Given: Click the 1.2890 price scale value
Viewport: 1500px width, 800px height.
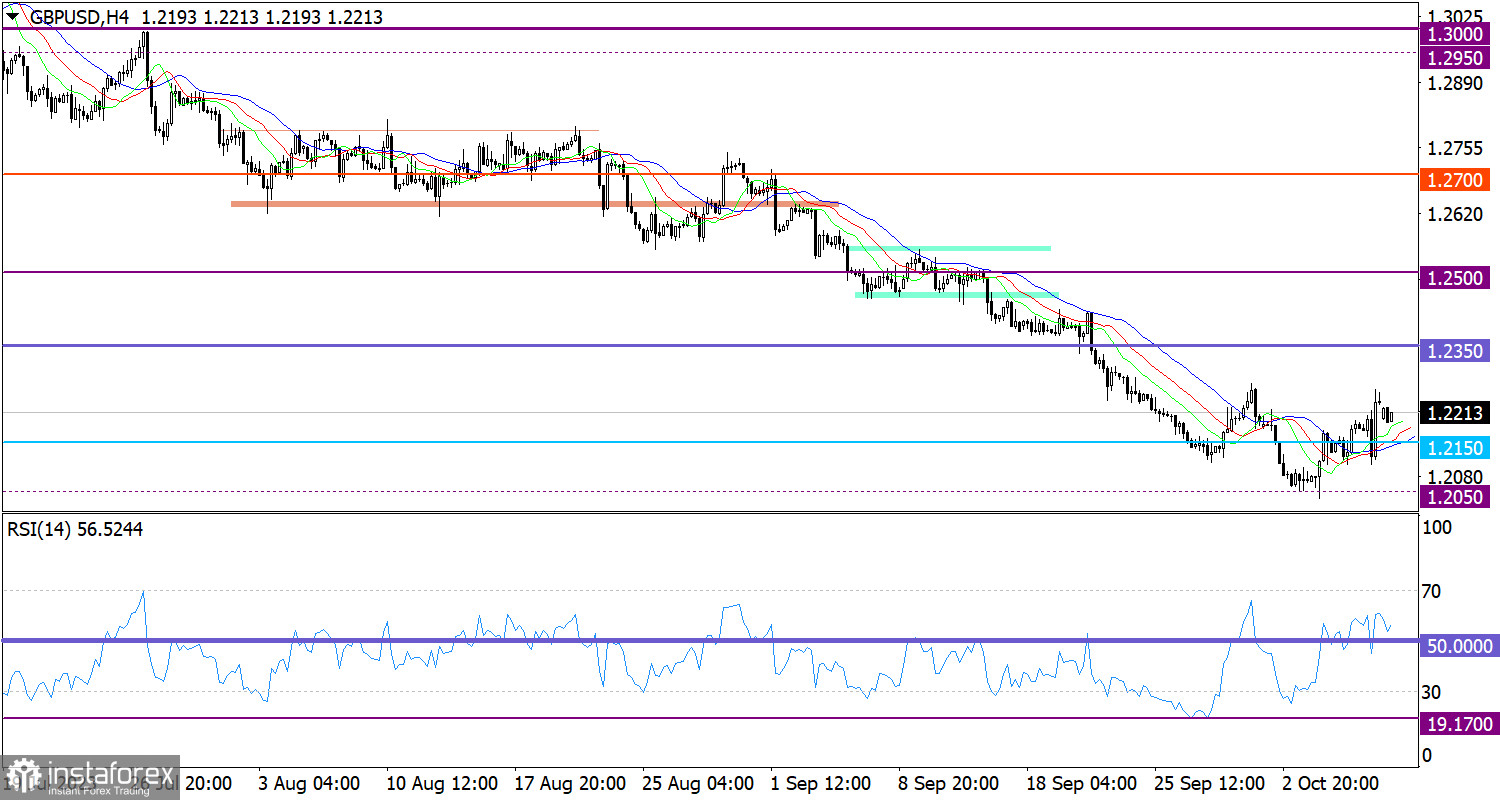Looking at the screenshot, I should (1455, 83).
